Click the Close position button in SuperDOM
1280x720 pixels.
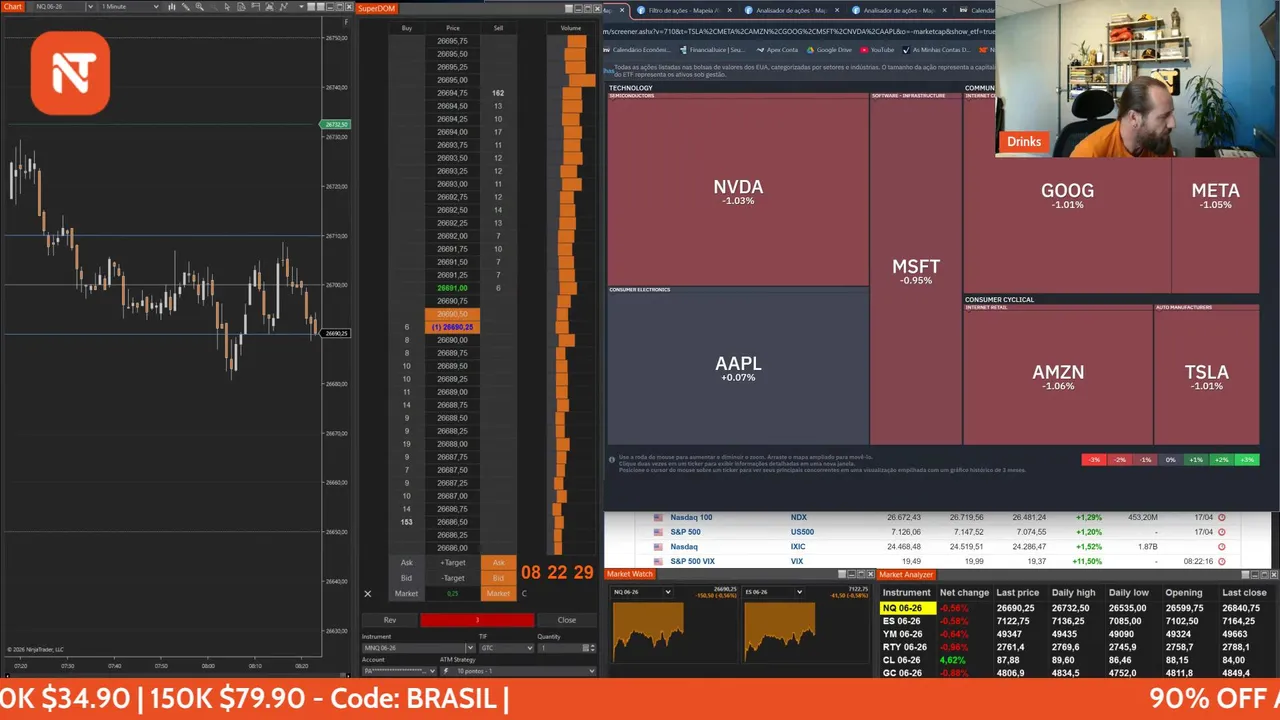[567, 620]
